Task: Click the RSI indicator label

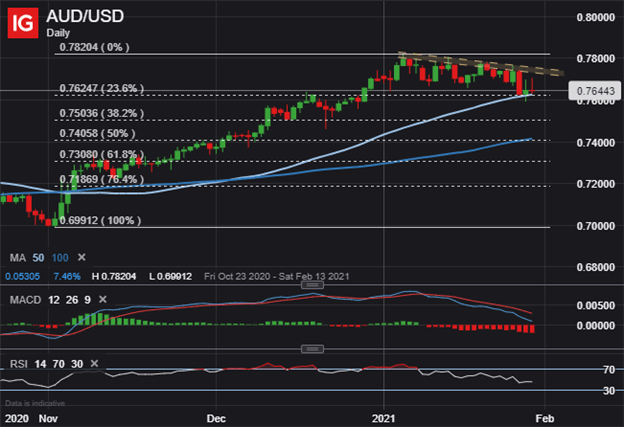Action: coord(19,364)
